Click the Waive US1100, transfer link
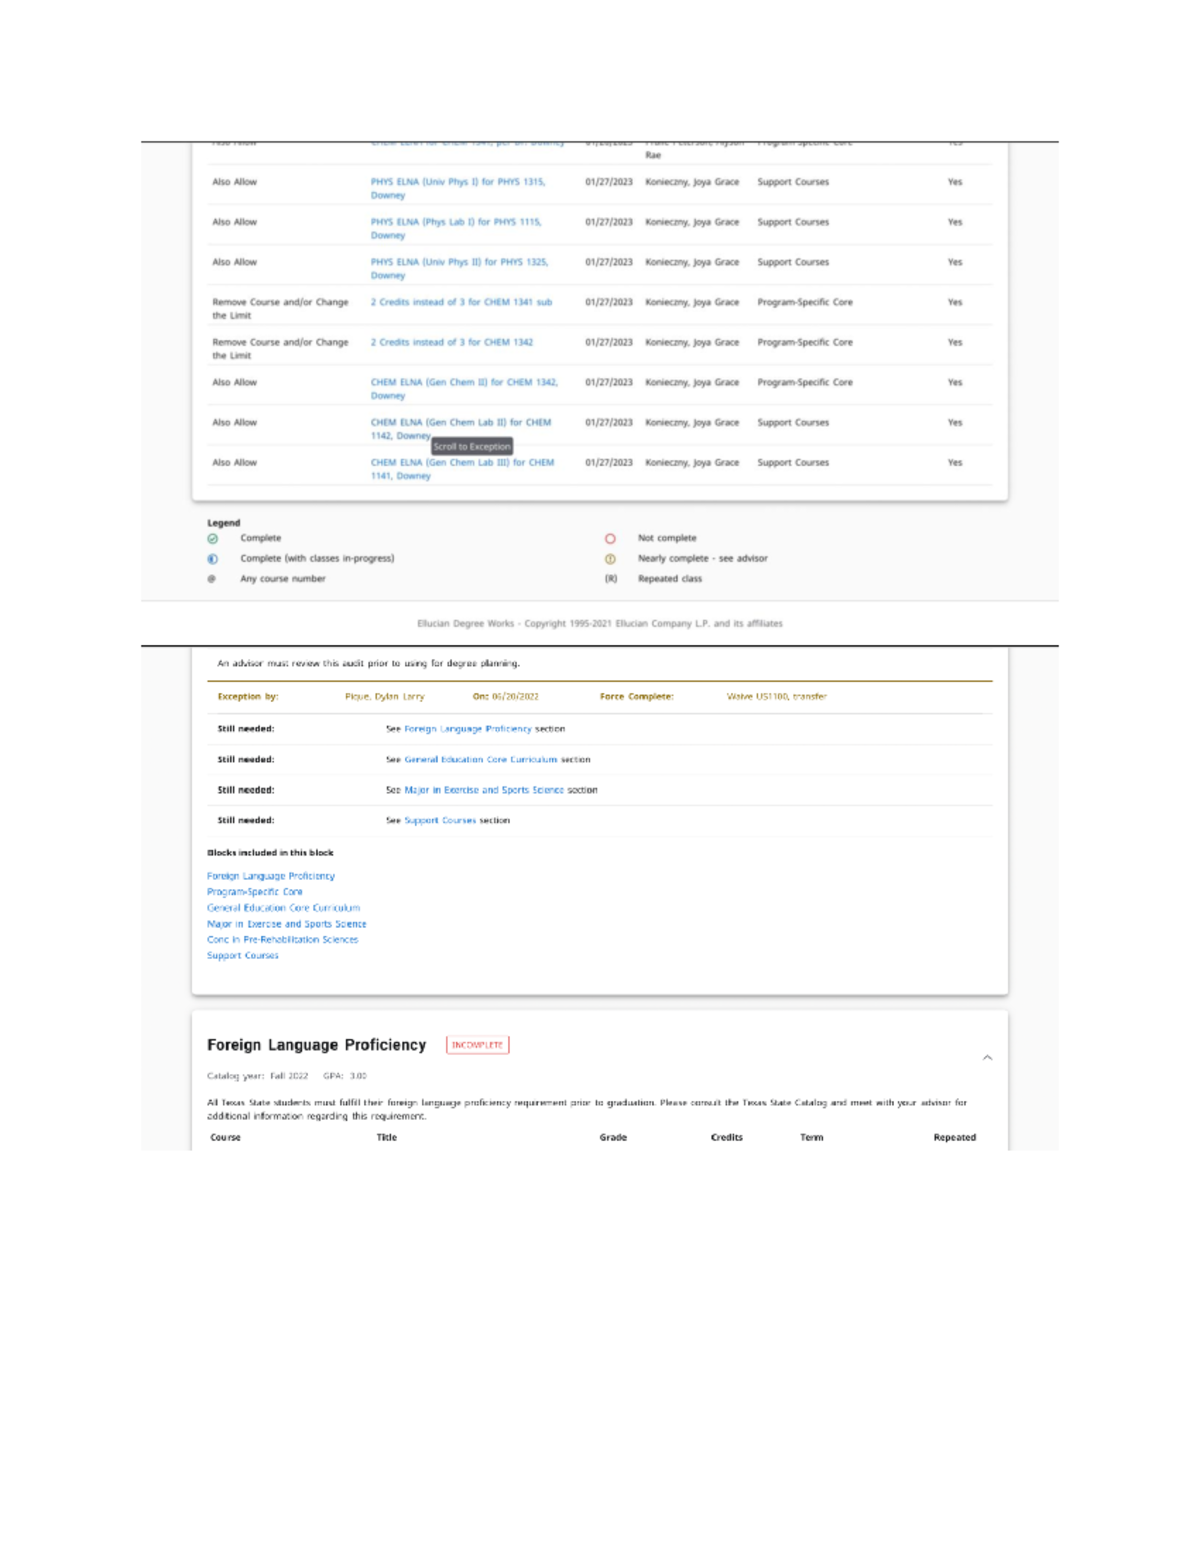 point(776,697)
